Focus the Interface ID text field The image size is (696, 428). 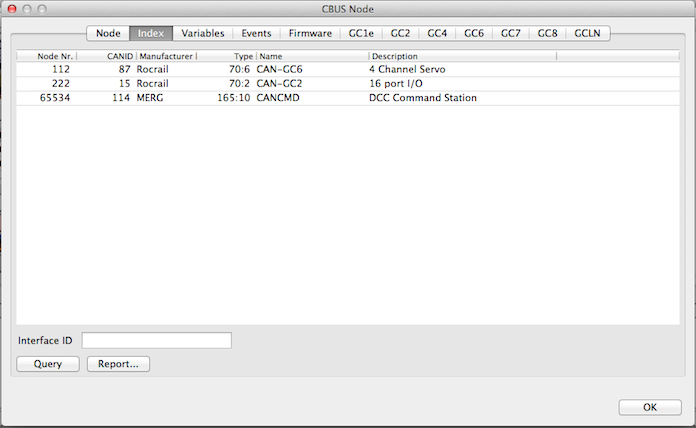click(x=156, y=341)
